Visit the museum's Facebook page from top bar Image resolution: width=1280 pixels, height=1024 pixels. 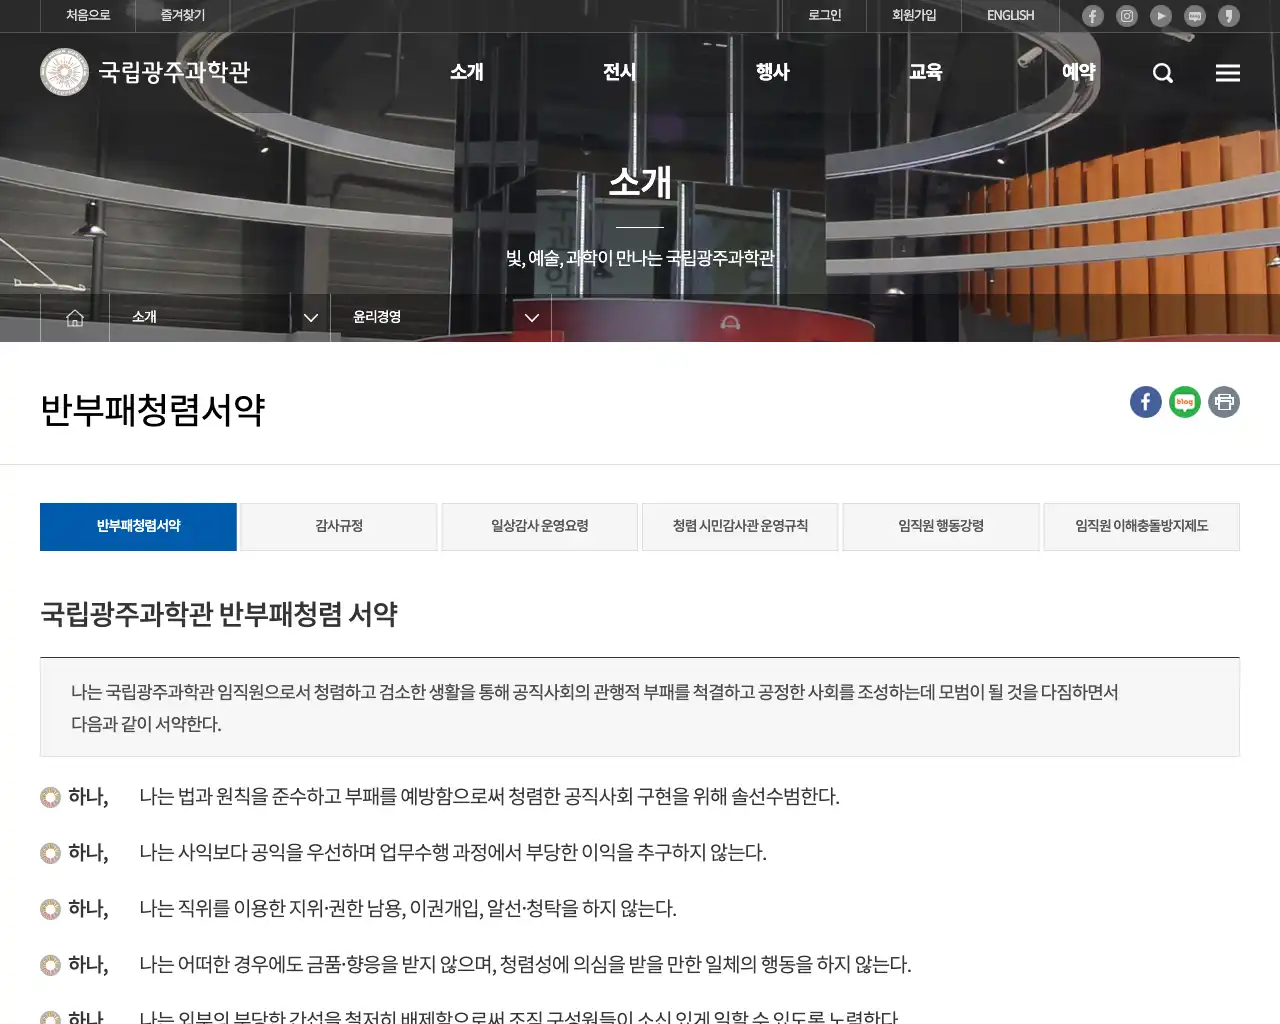click(1092, 16)
